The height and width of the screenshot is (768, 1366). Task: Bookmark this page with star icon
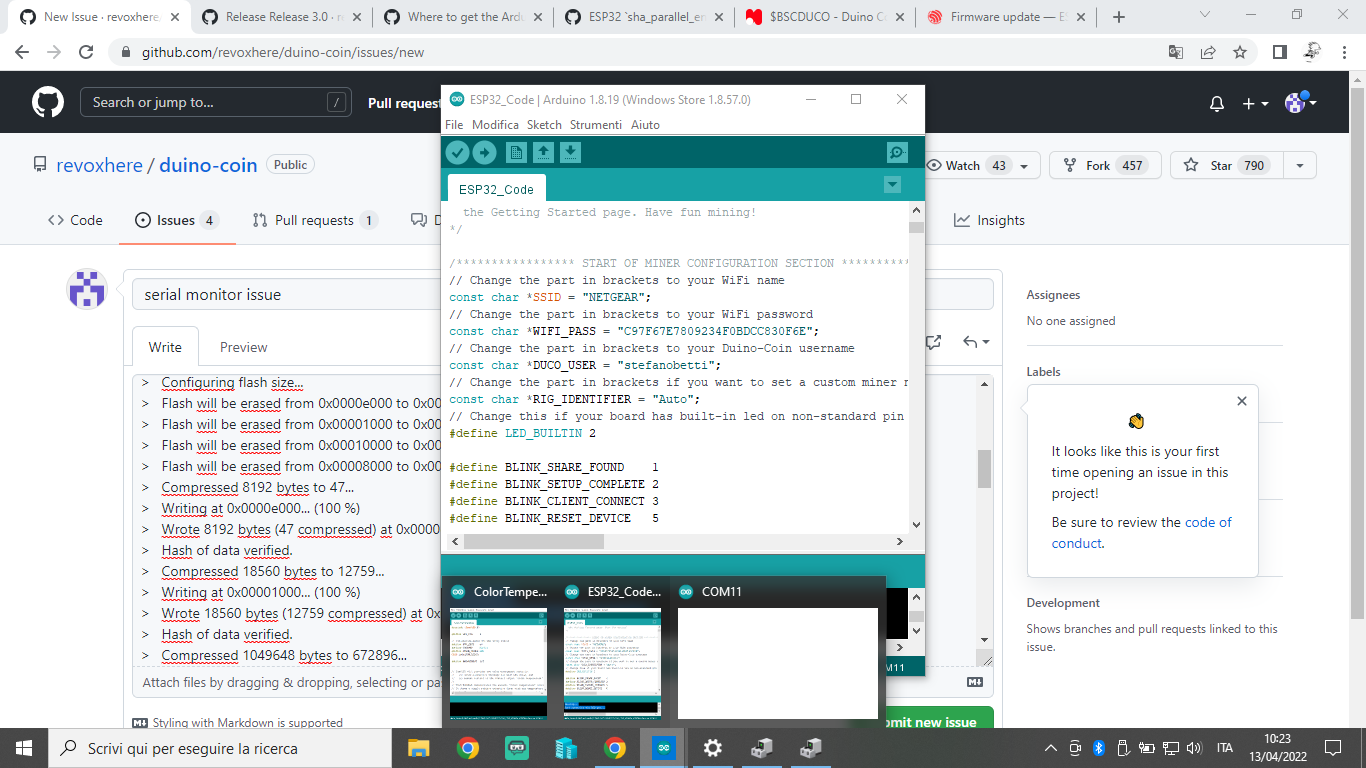coord(1240,52)
